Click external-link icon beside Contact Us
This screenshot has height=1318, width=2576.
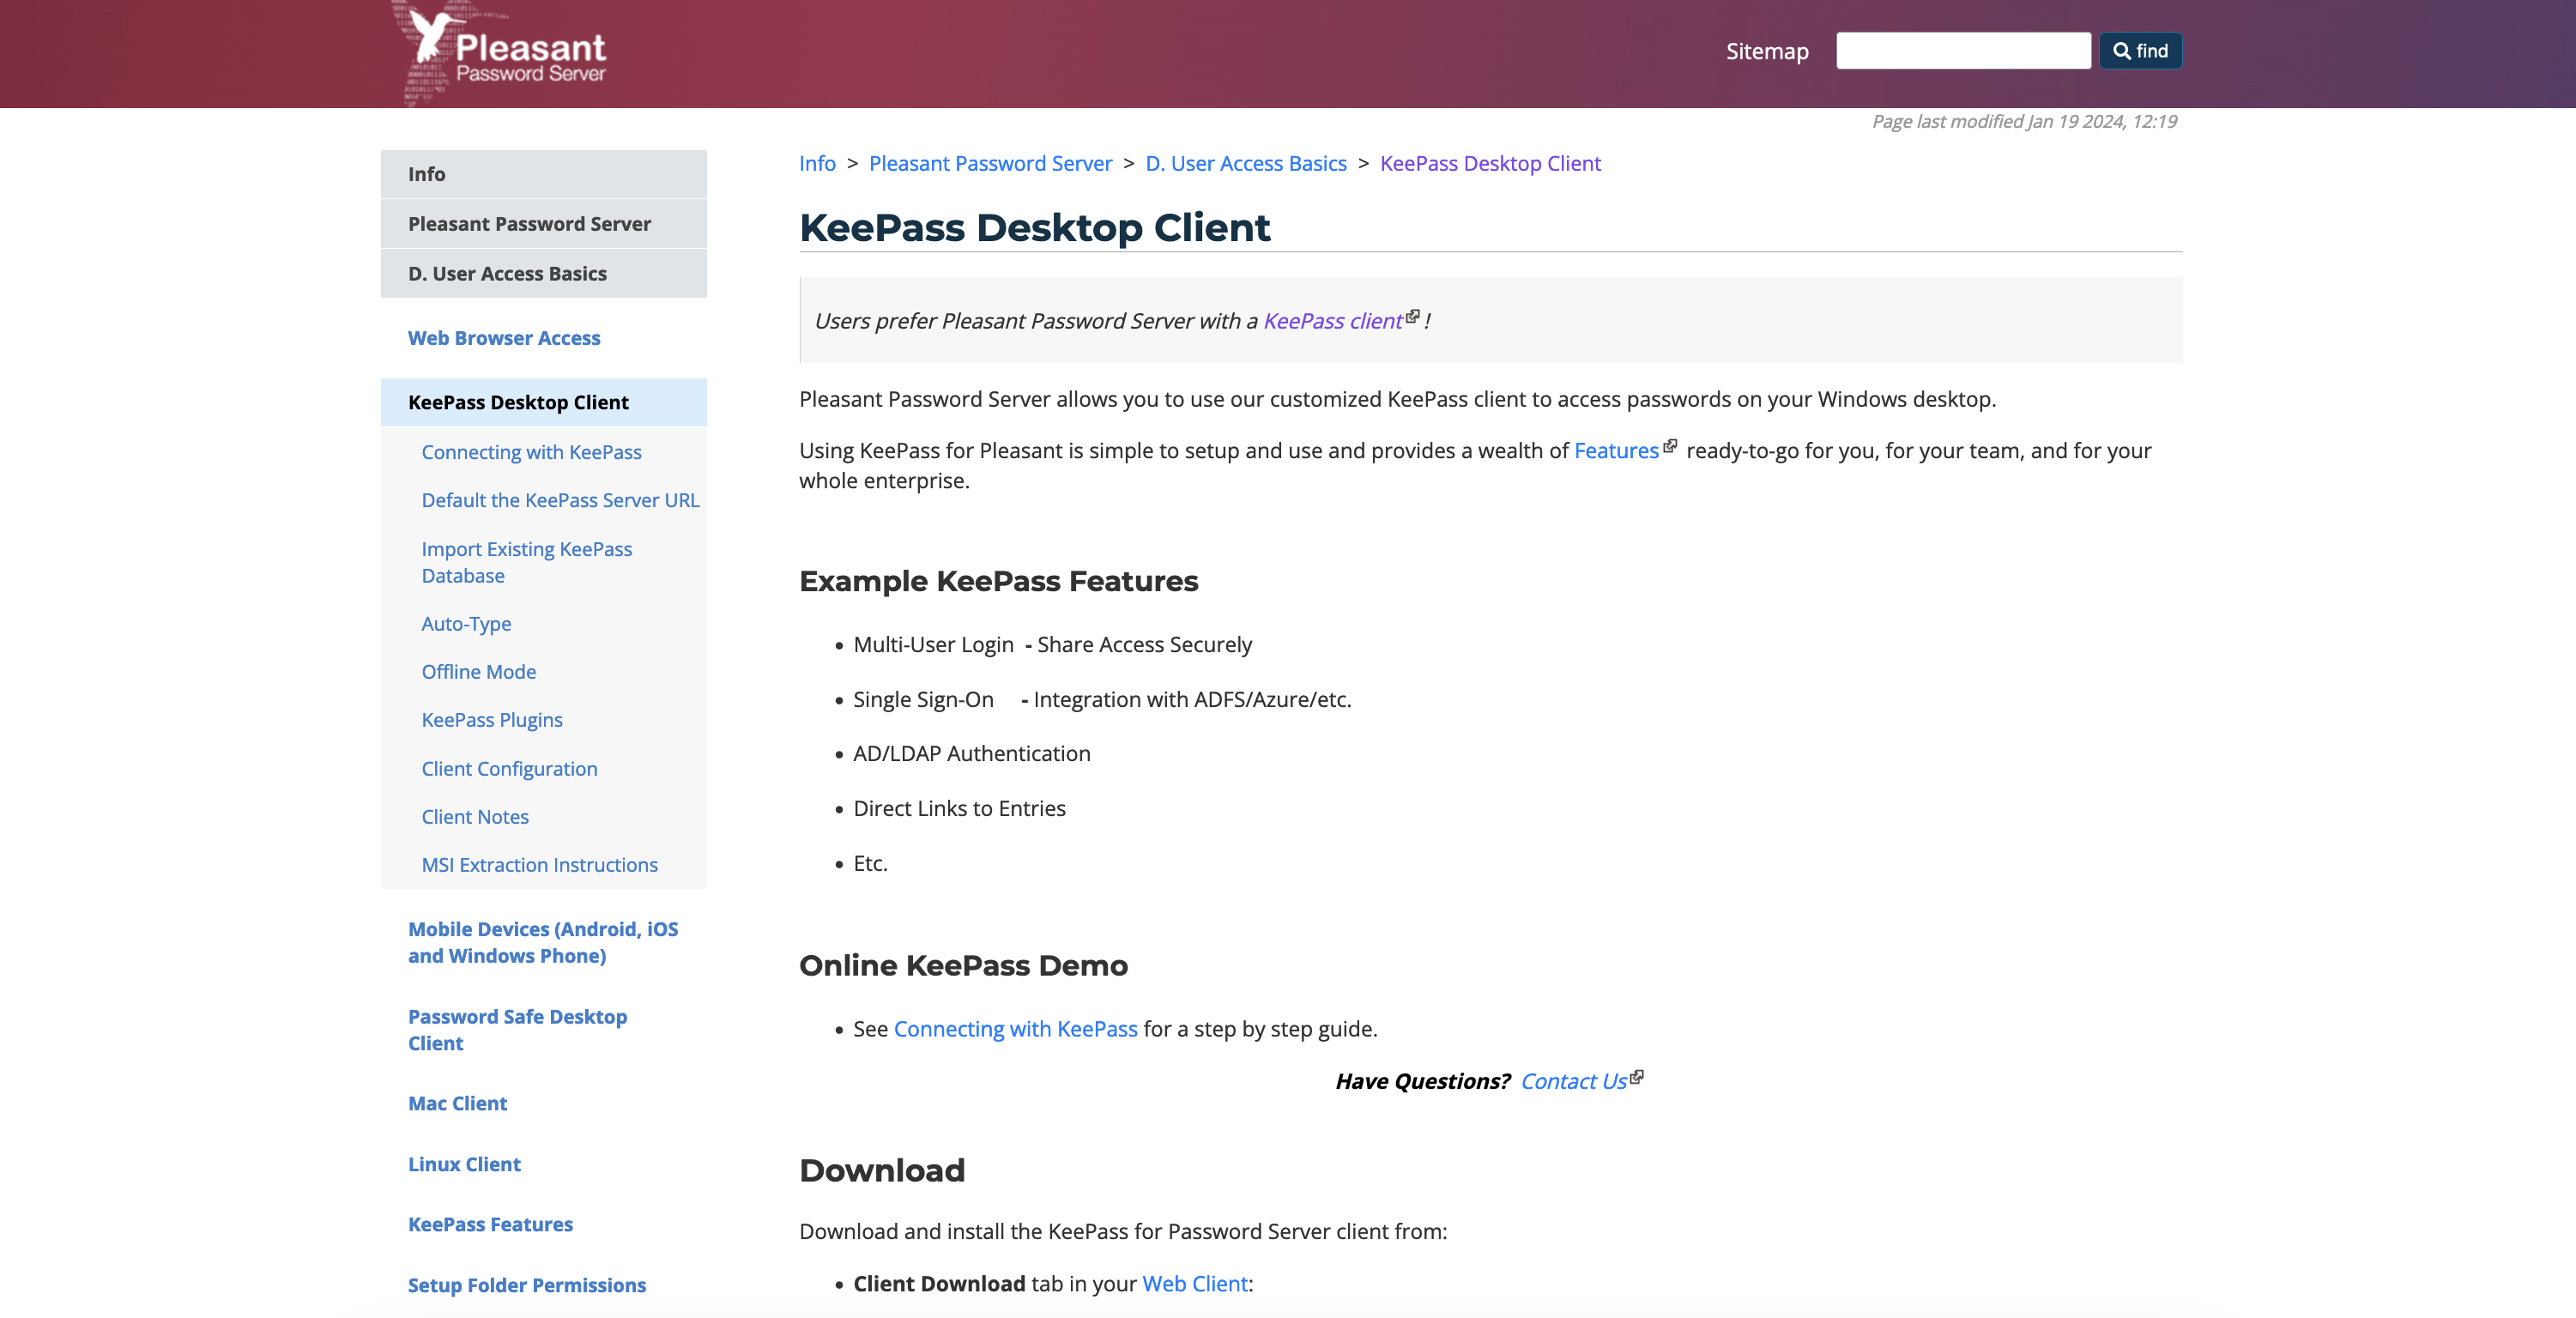(1637, 1077)
